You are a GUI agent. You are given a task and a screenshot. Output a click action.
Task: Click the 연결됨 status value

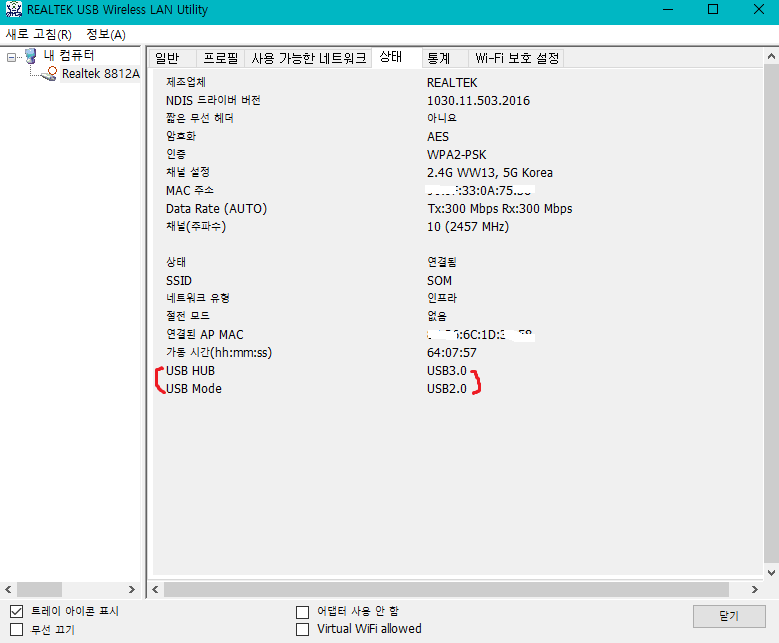pyautogui.click(x=442, y=262)
